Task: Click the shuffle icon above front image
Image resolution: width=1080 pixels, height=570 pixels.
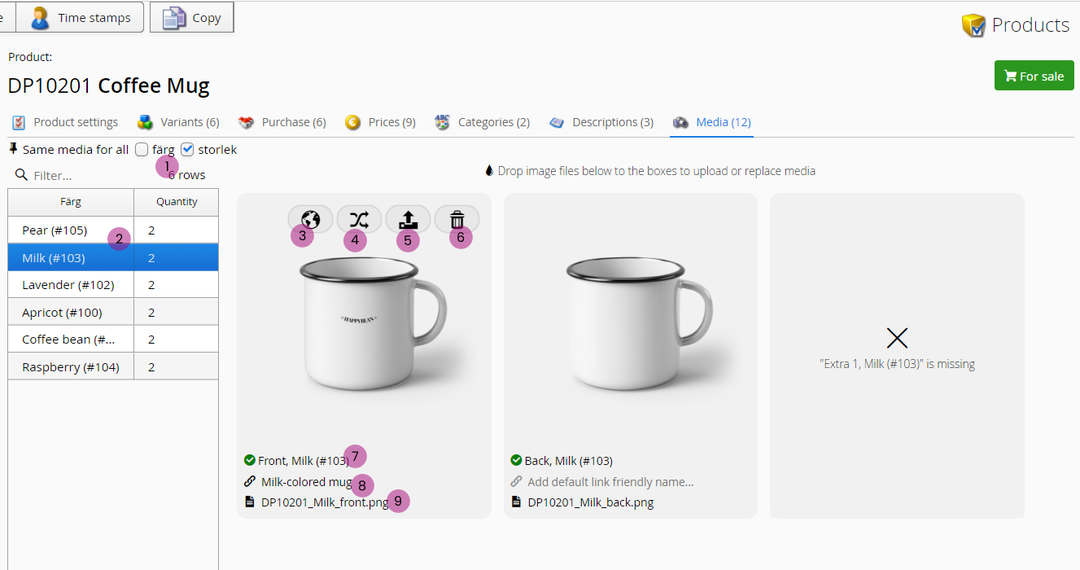Action: tap(360, 219)
